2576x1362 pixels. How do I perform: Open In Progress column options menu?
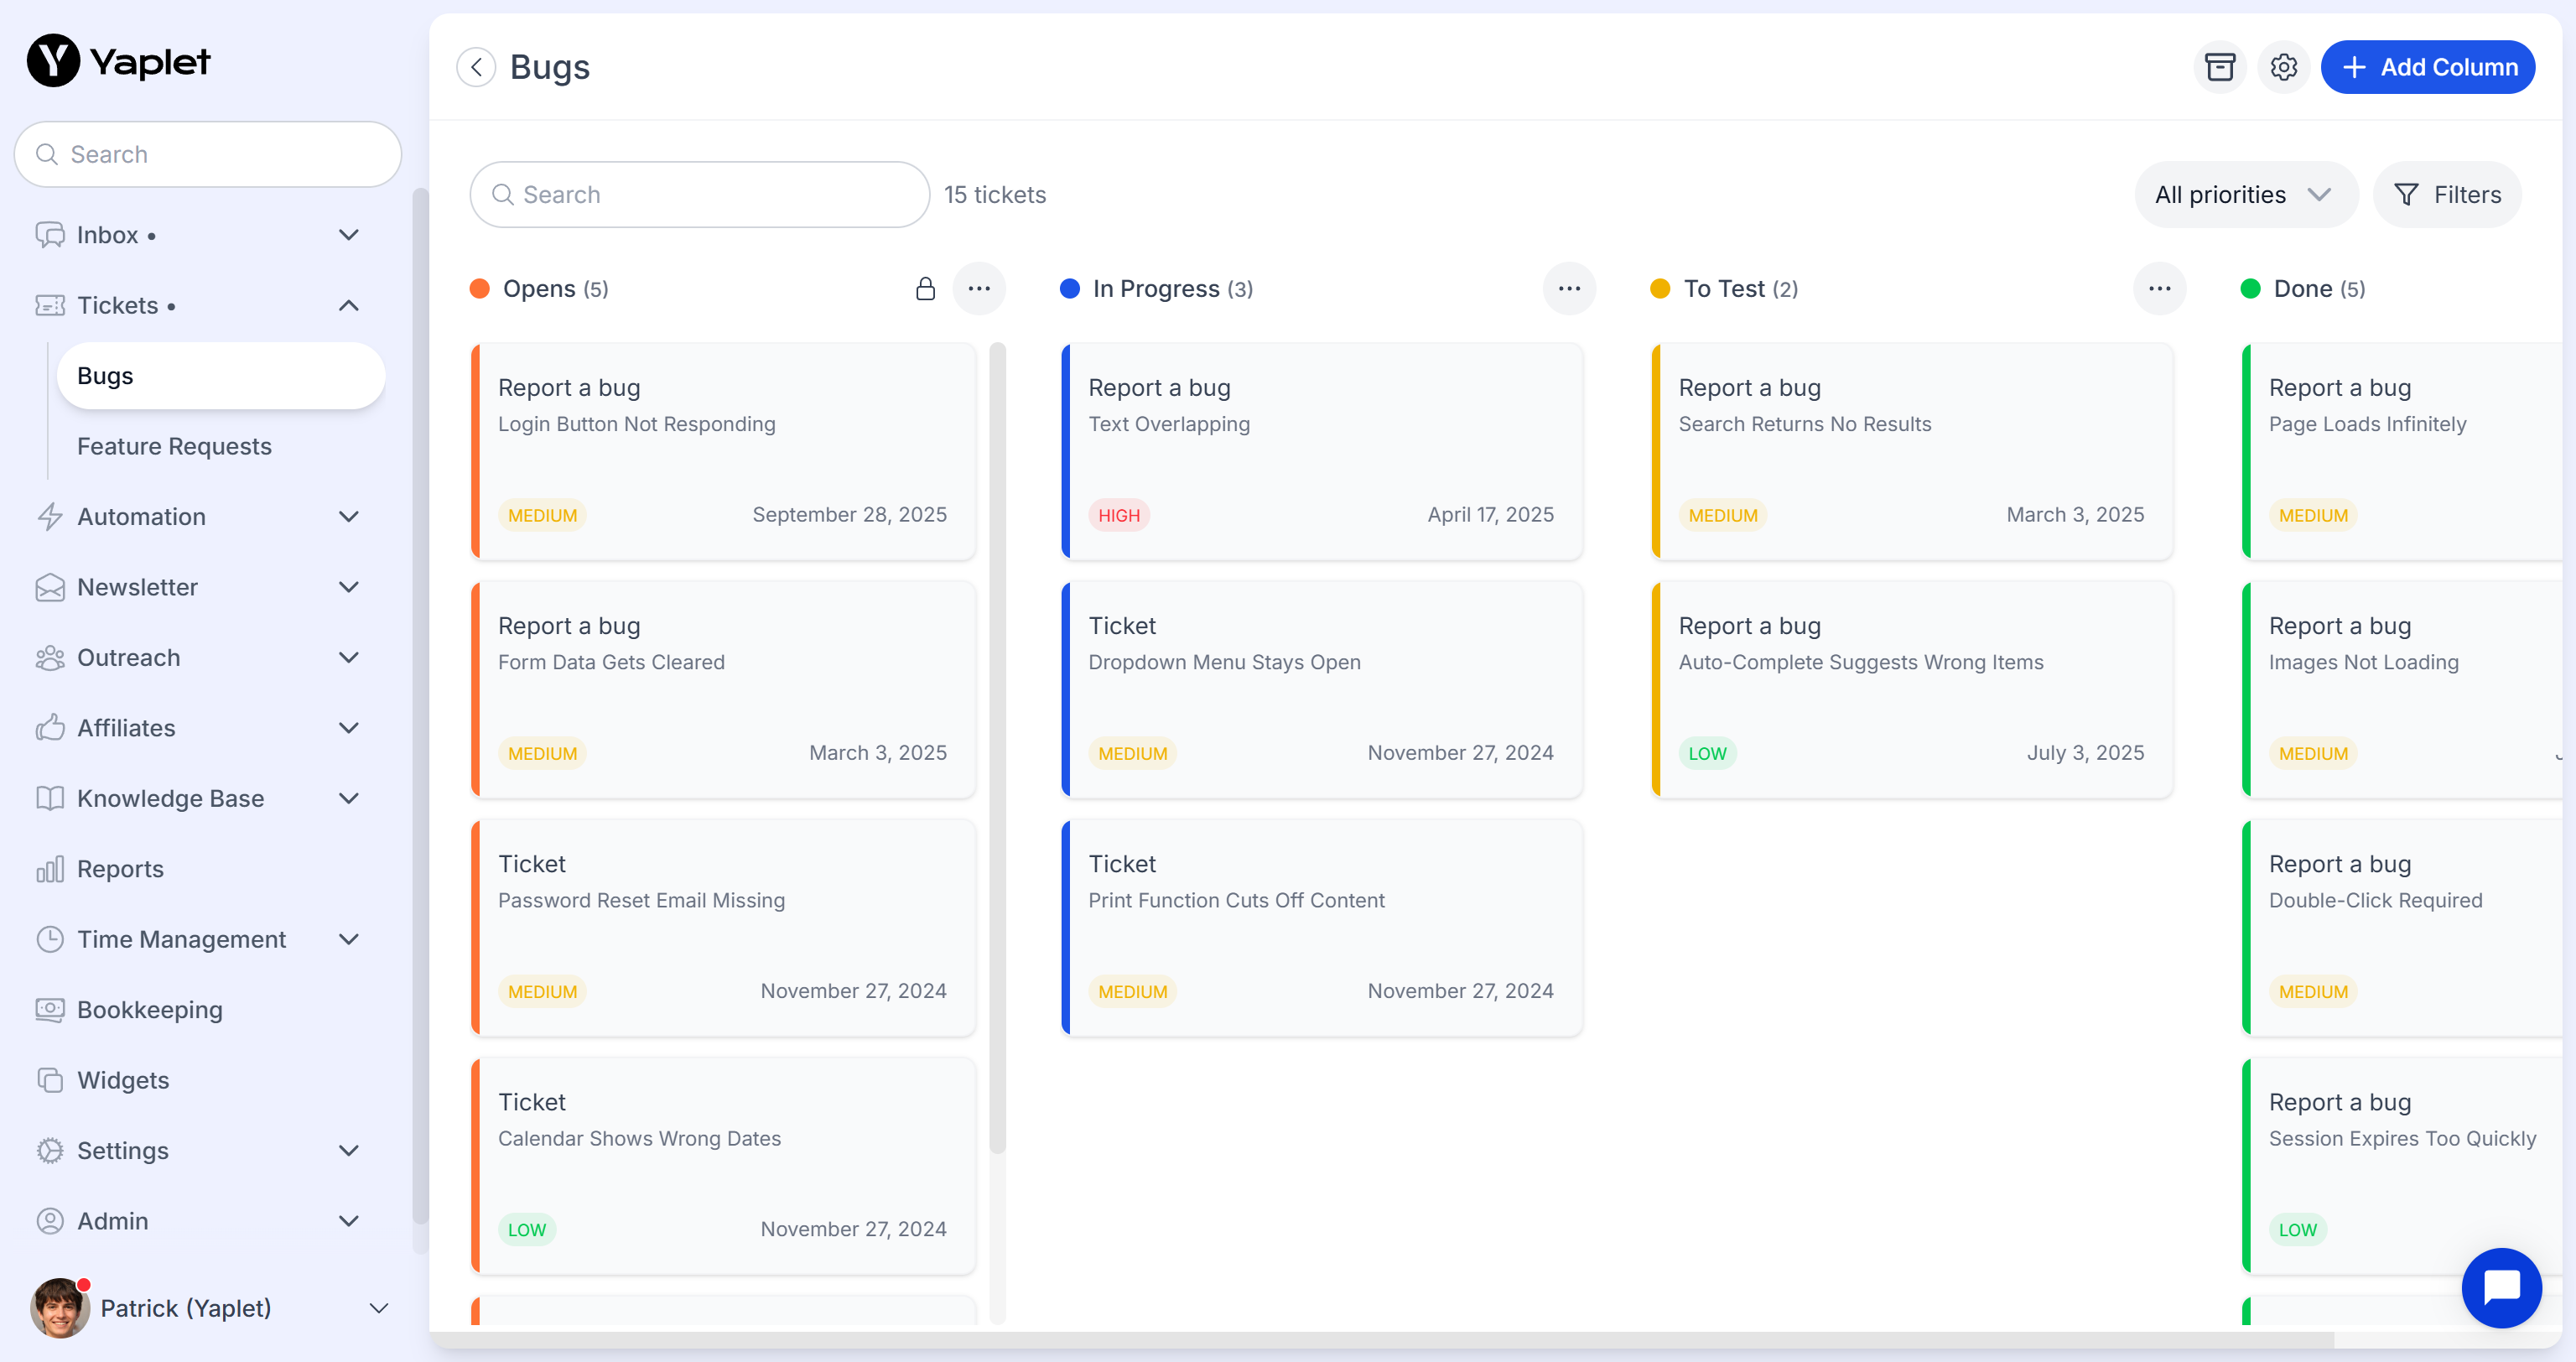coord(1569,289)
